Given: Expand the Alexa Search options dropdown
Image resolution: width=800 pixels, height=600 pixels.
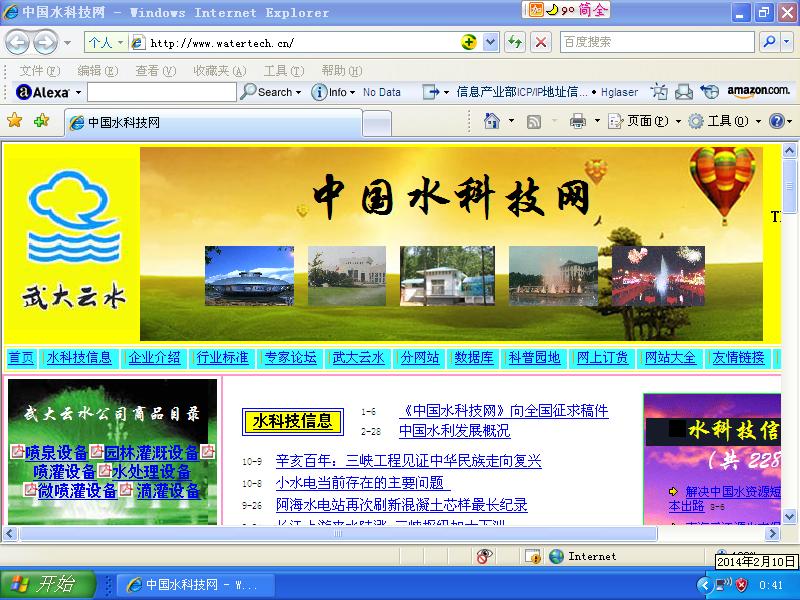Looking at the screenshot, I should [x=298, y=92].
